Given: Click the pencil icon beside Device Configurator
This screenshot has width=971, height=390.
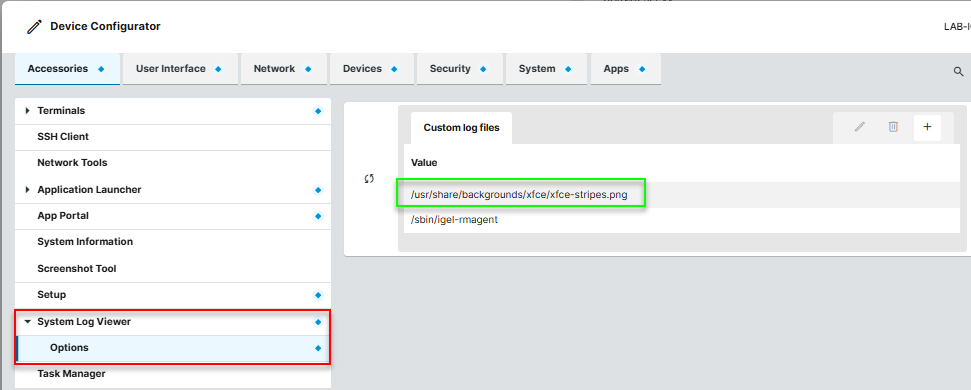Looking at the screenshot, I should (x=35, y=27).
